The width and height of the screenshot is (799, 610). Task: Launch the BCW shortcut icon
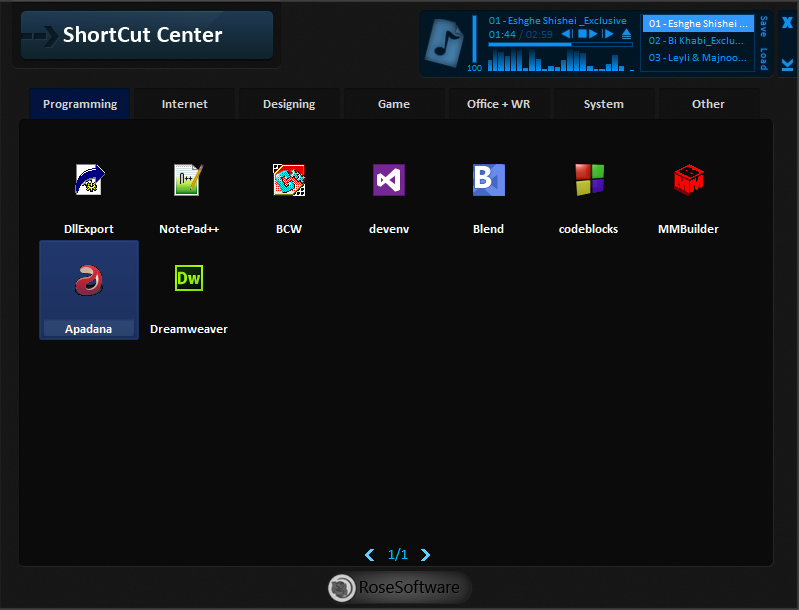pos(289,179)
